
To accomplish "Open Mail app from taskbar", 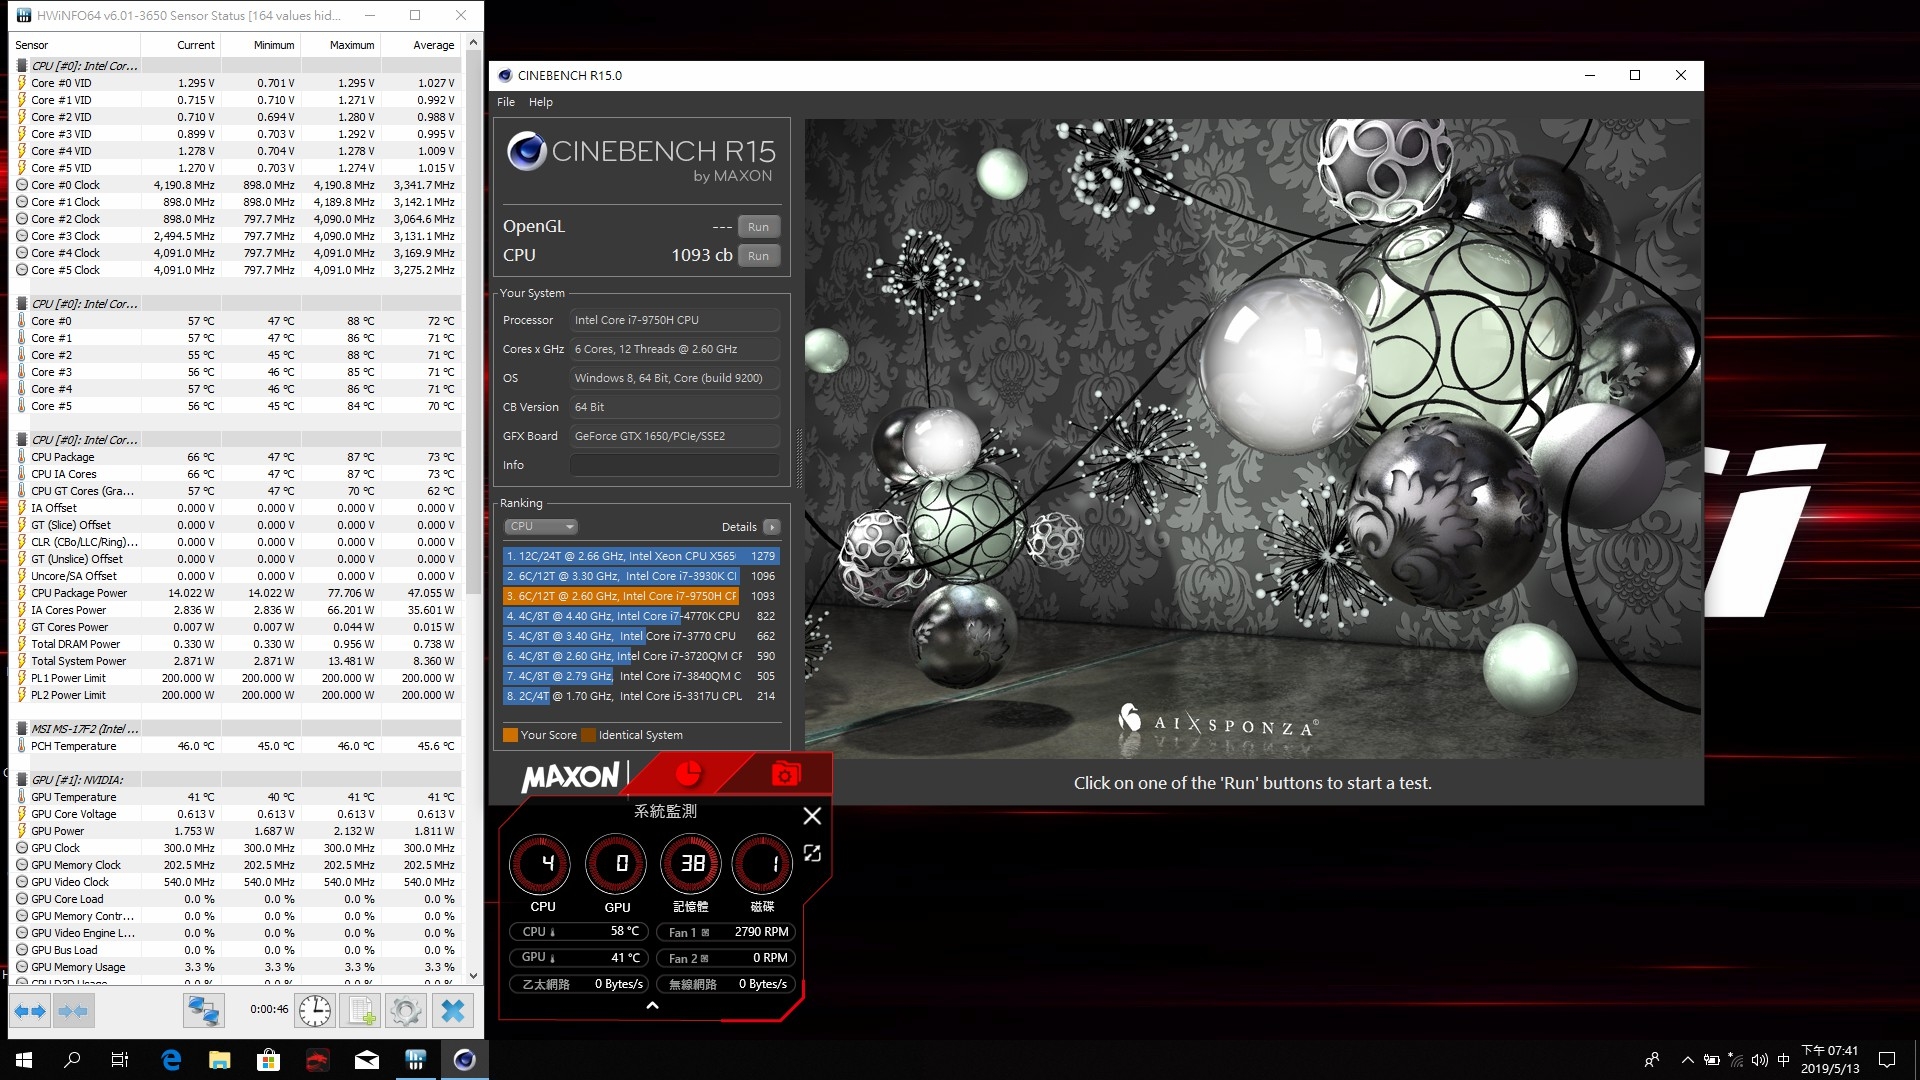I will click(367, 1060).
